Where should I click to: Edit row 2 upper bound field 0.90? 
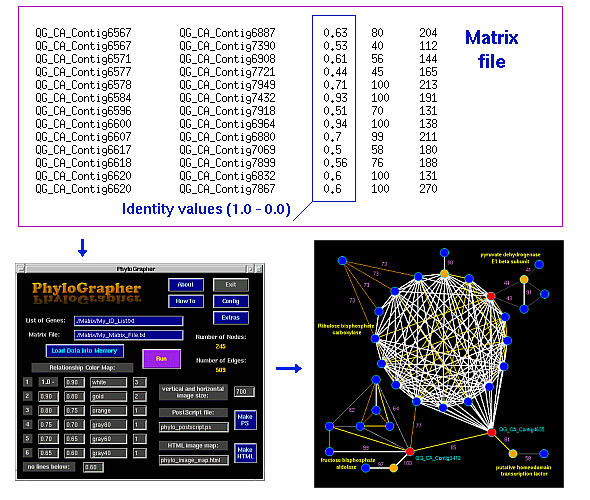coord(48,397)
